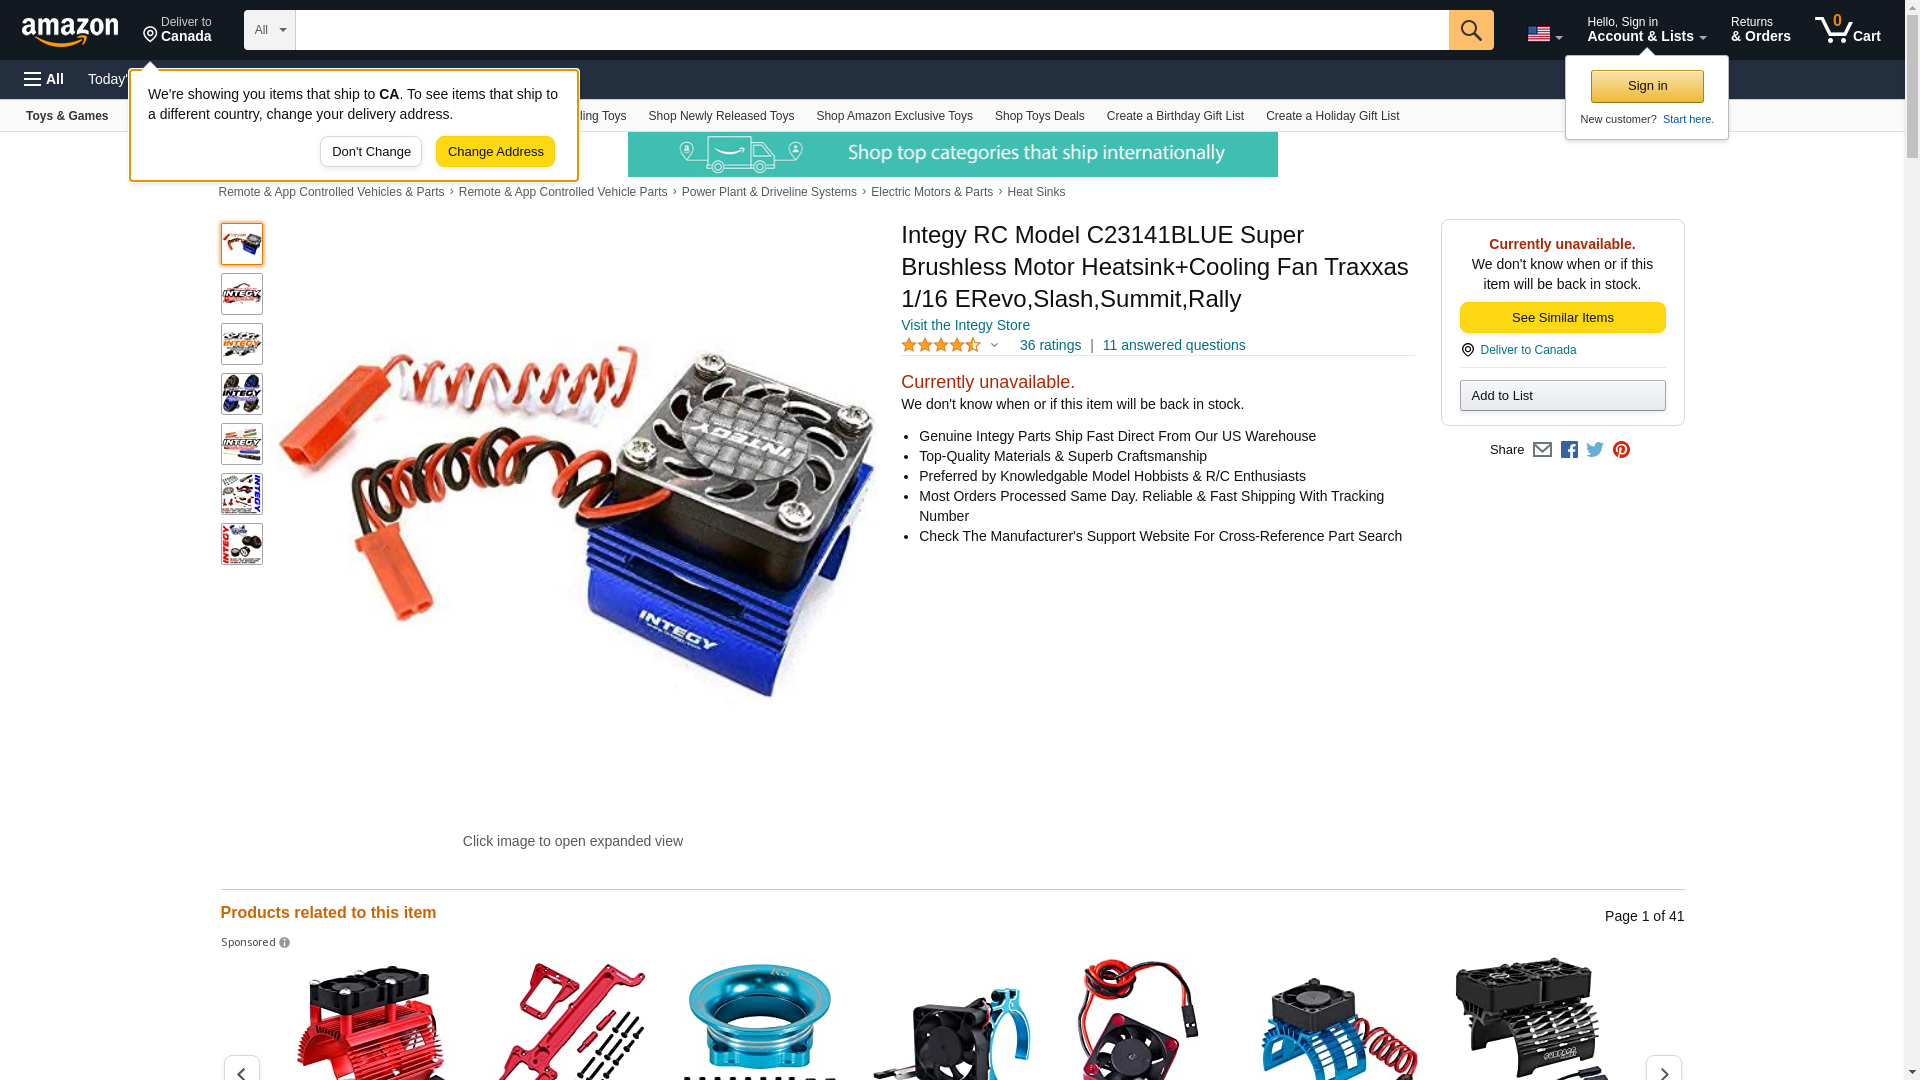
Task: Open the All hamburger menu
Action: coord(44,79)
